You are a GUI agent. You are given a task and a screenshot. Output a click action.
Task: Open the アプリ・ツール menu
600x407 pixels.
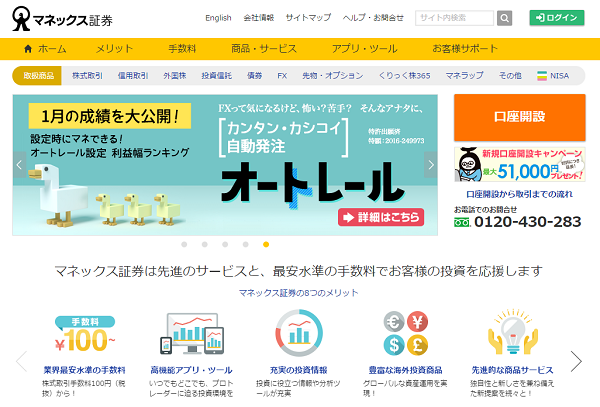tap(364, 49)
